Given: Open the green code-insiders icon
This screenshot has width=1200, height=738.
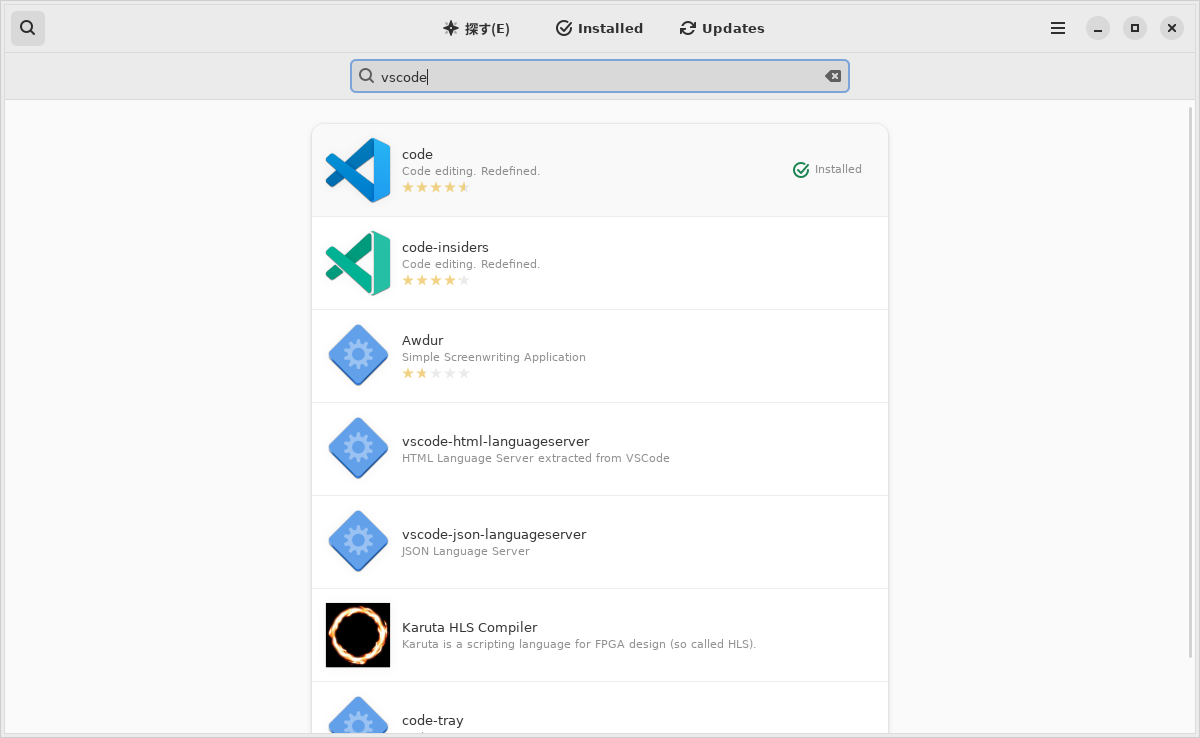Looking at the screenshot, I should (x=358, y=263).
